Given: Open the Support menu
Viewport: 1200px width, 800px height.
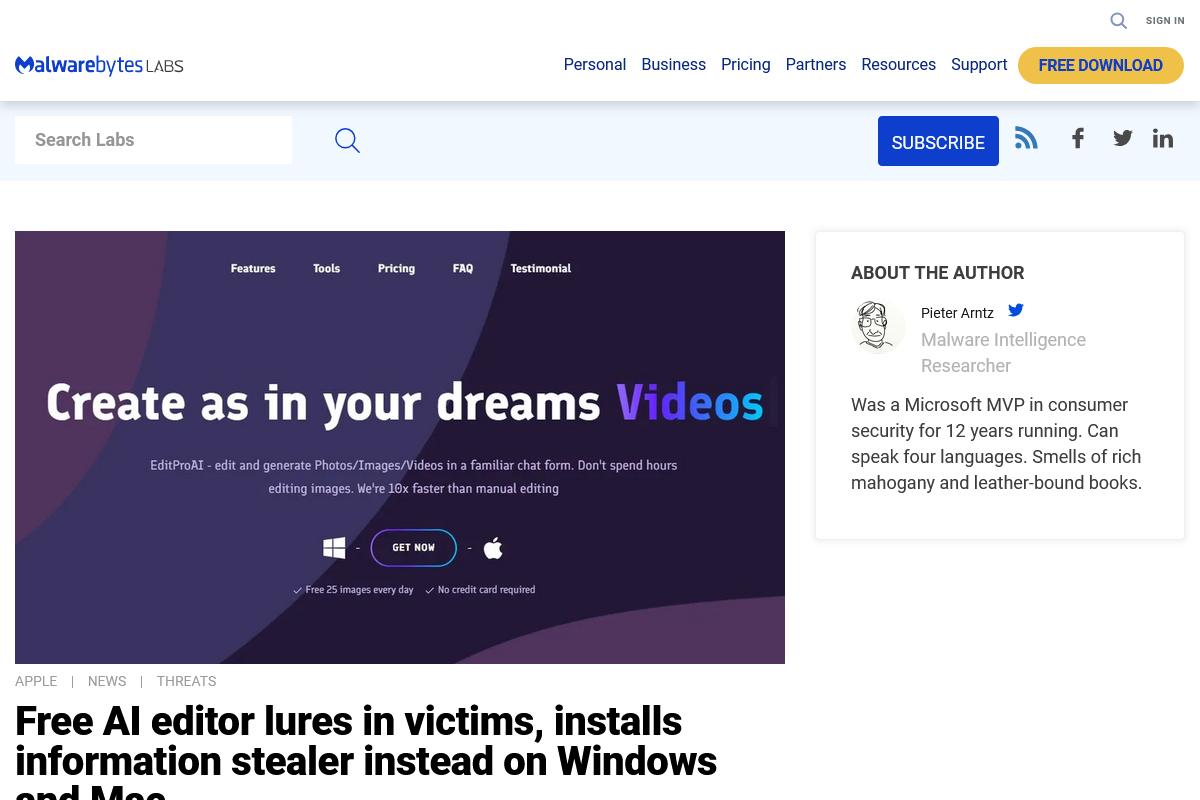Looking at the screenshot, I should [x=979, y=65].
